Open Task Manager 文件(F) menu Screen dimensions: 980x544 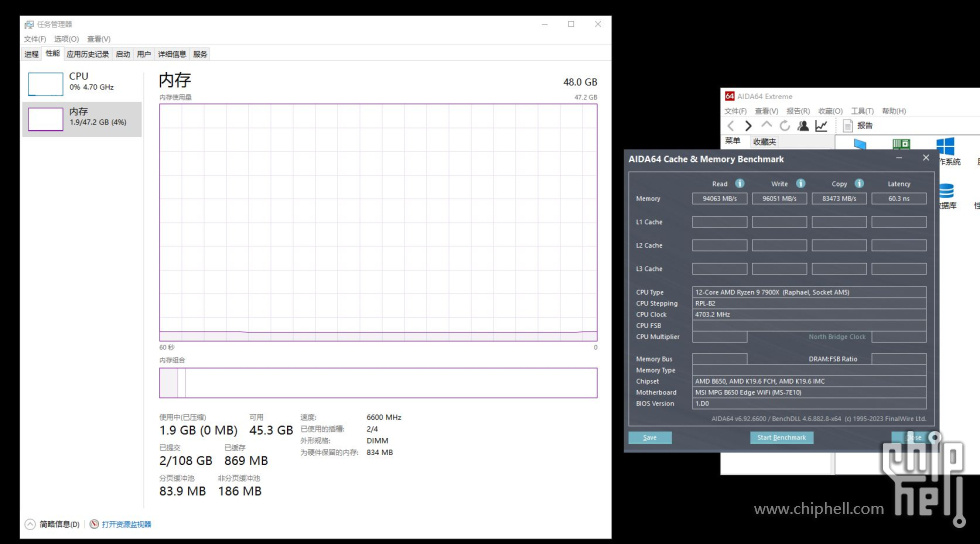(35, 39)
